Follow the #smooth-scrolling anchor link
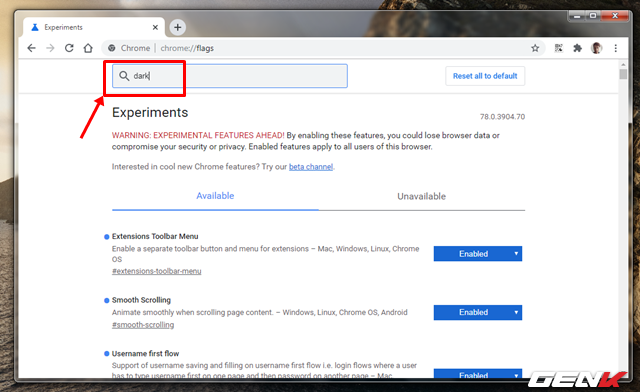 click(x=143, y=325)
